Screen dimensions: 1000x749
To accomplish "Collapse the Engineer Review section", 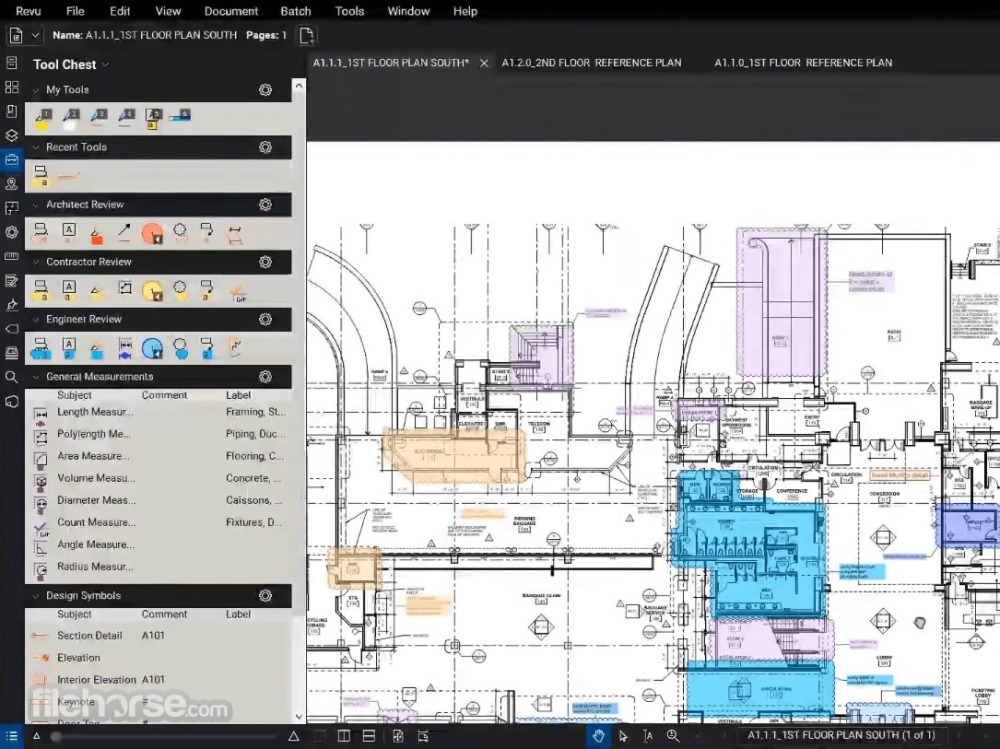I will click(36, 320).
